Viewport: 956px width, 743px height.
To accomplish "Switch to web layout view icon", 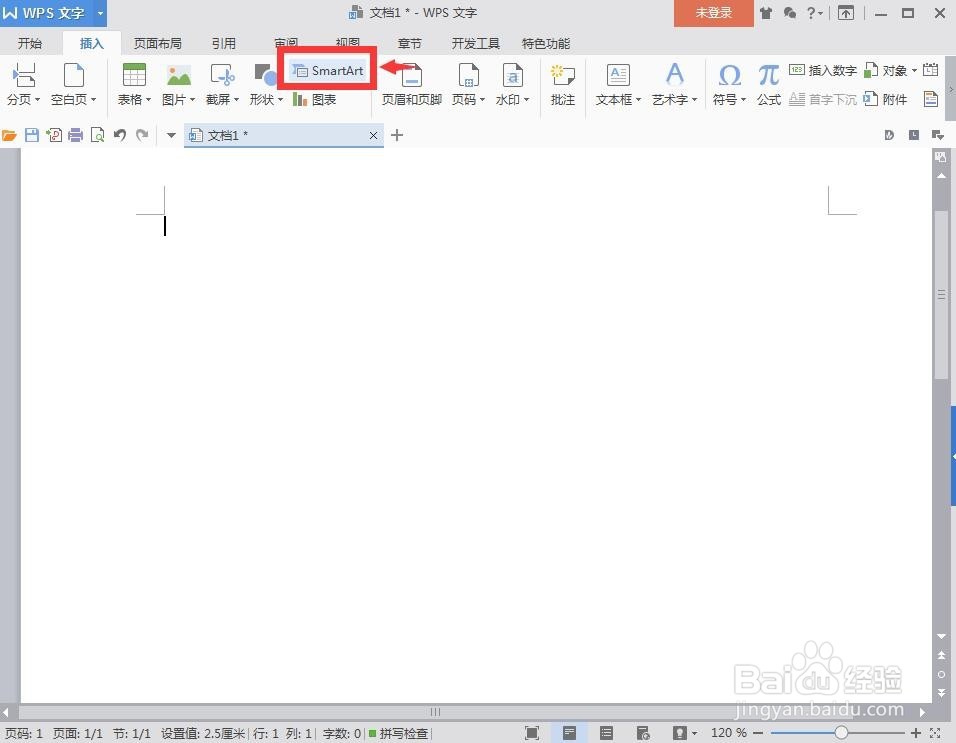I will [643, 733].
